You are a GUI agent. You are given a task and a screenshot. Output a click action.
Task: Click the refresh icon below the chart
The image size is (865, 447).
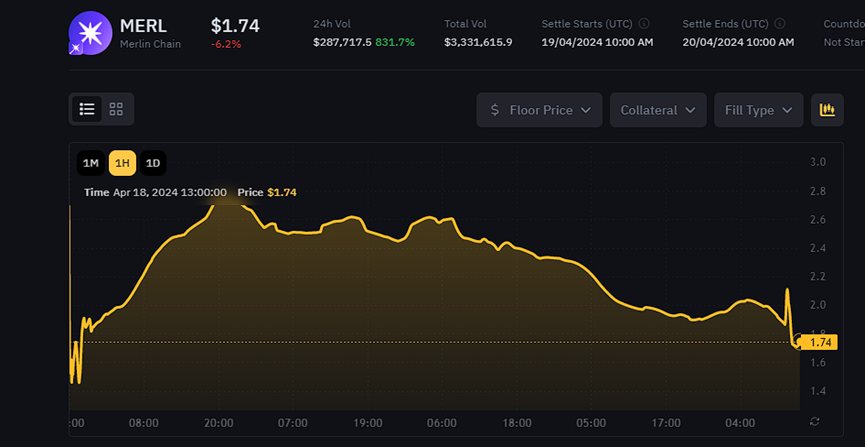pos(816,421)
